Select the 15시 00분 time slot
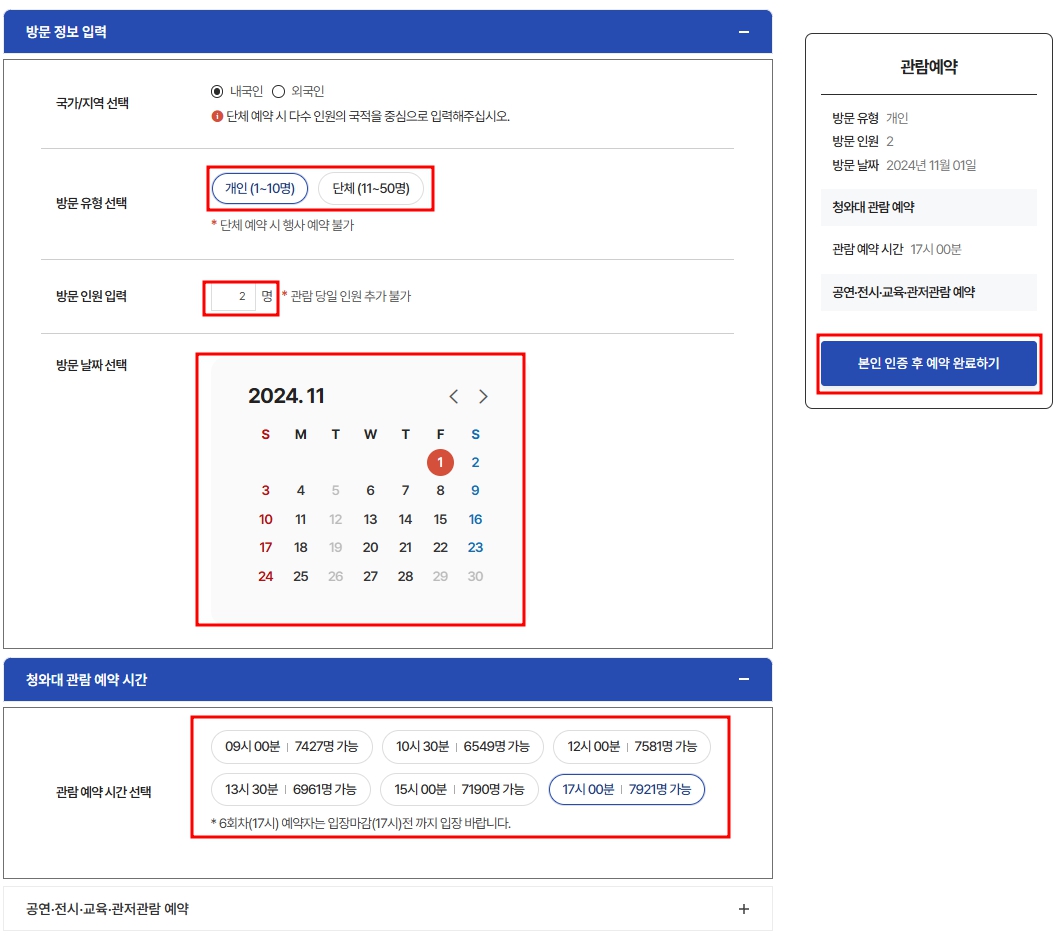Image resolution: width=1060 pixels, height=937 pixels. [x=459, y=790]
